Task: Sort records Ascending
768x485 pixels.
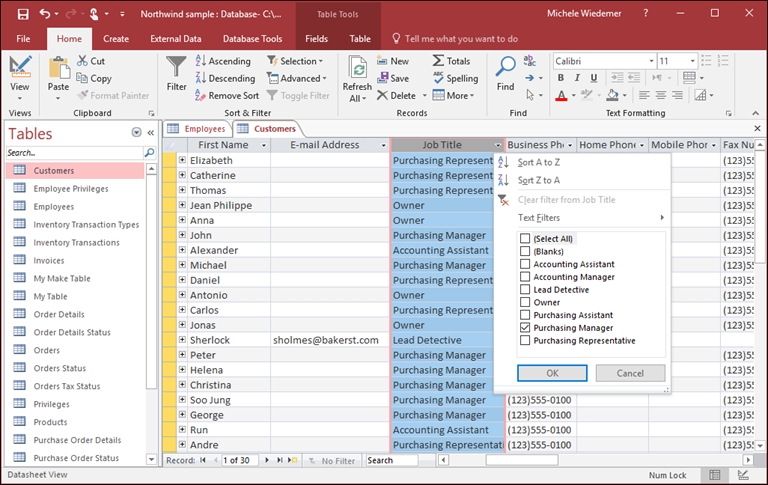Action: [x=223, y=61]
